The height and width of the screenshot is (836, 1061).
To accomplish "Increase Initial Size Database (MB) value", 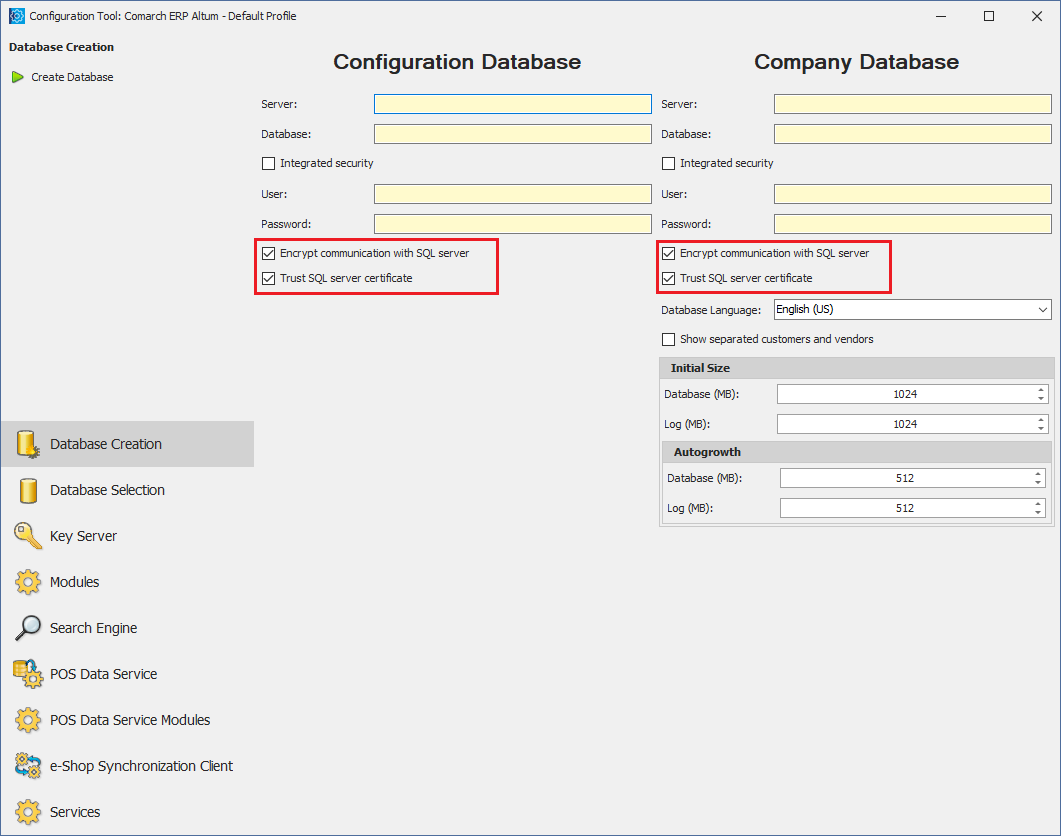I will click(1041, 390).
